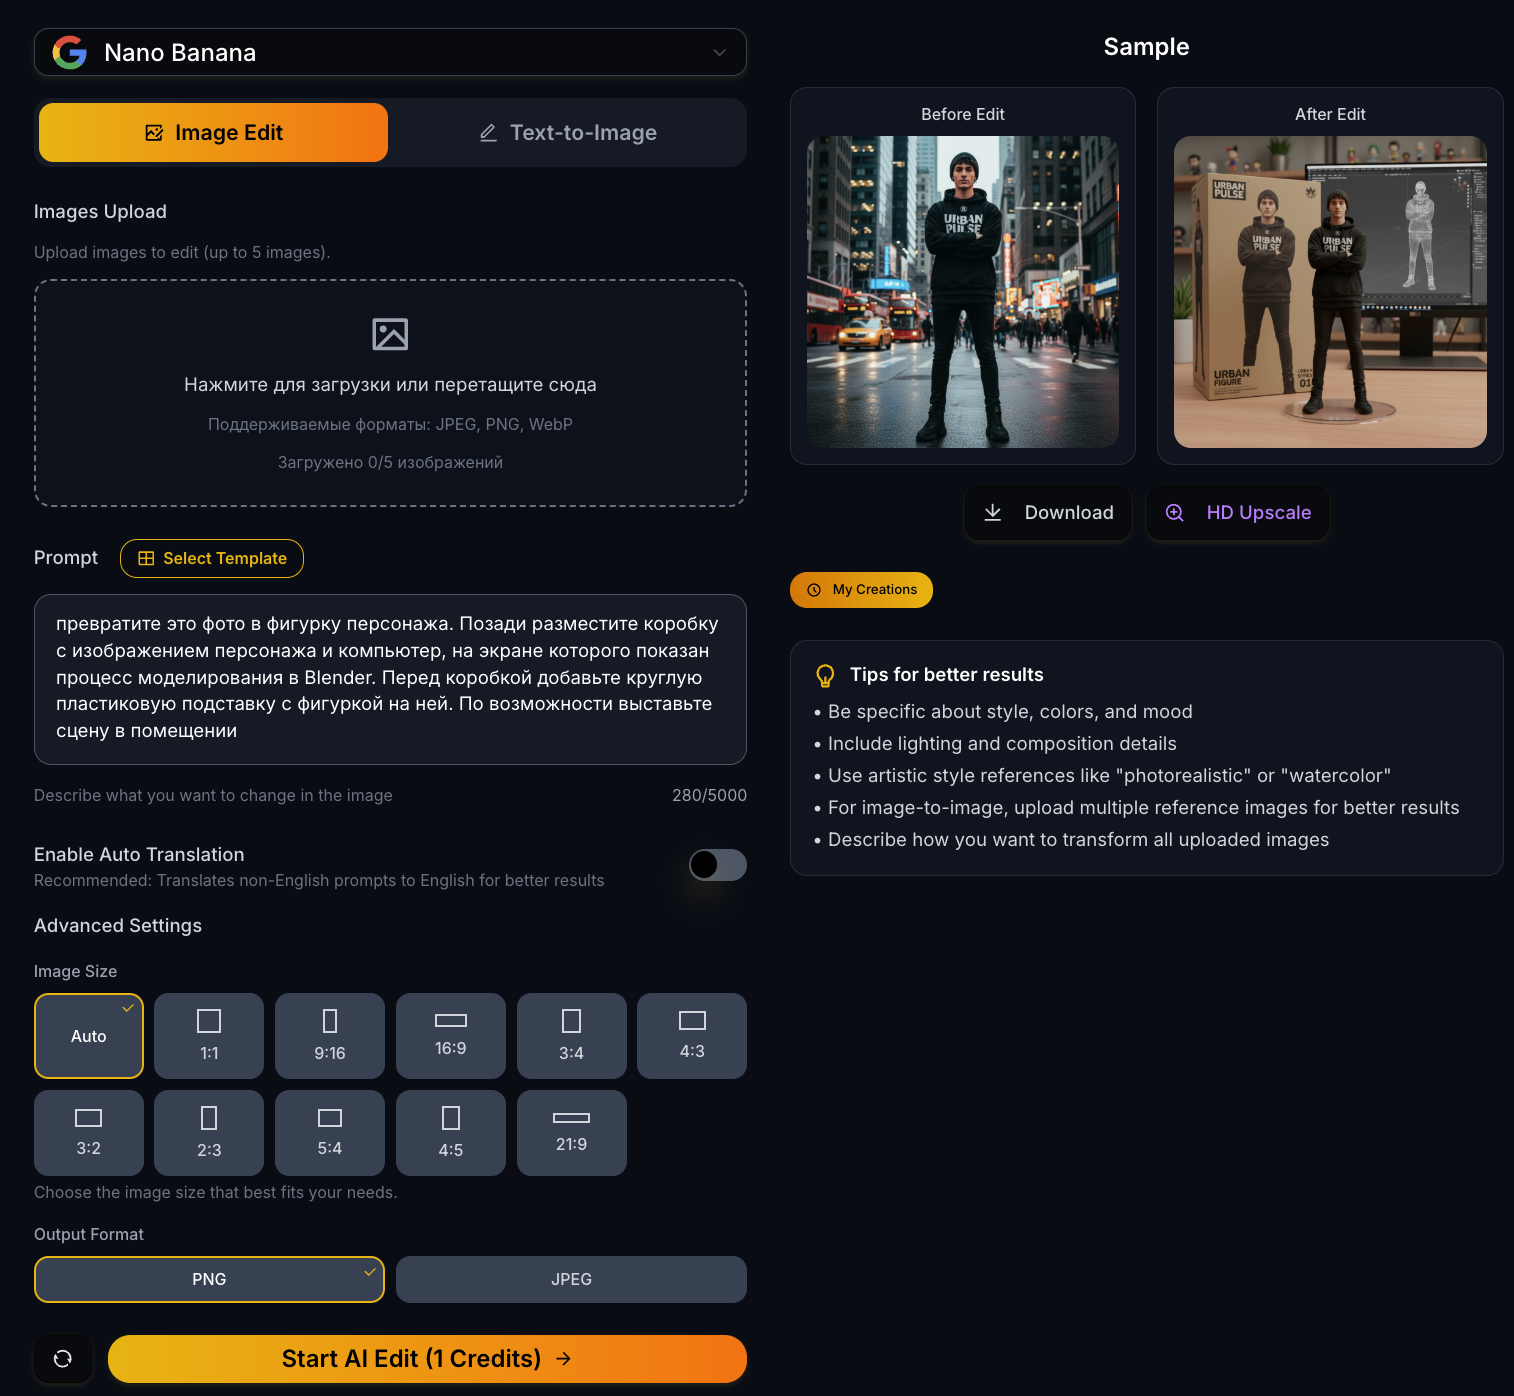
Task: Click inside the prompt text area
Action: [390, 679]
